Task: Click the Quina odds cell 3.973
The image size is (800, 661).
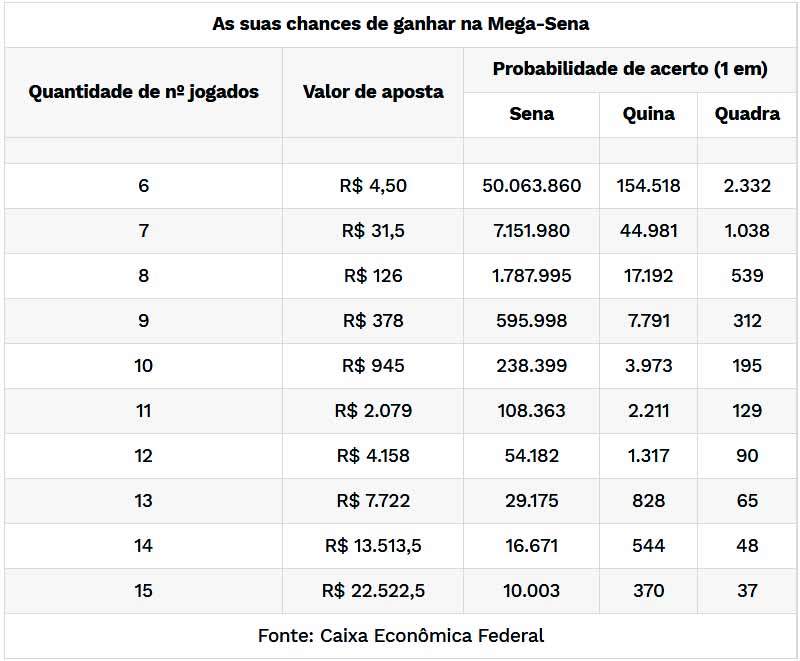Action: point(648,366)
